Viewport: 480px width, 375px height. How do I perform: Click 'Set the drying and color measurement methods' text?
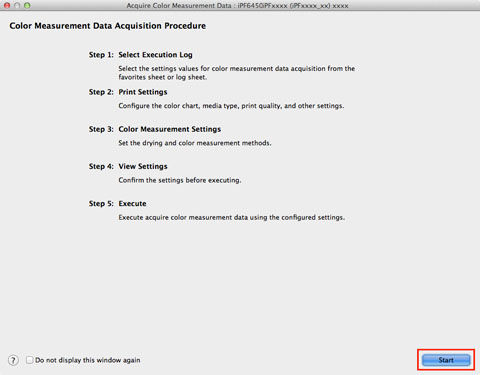(195, 143)
